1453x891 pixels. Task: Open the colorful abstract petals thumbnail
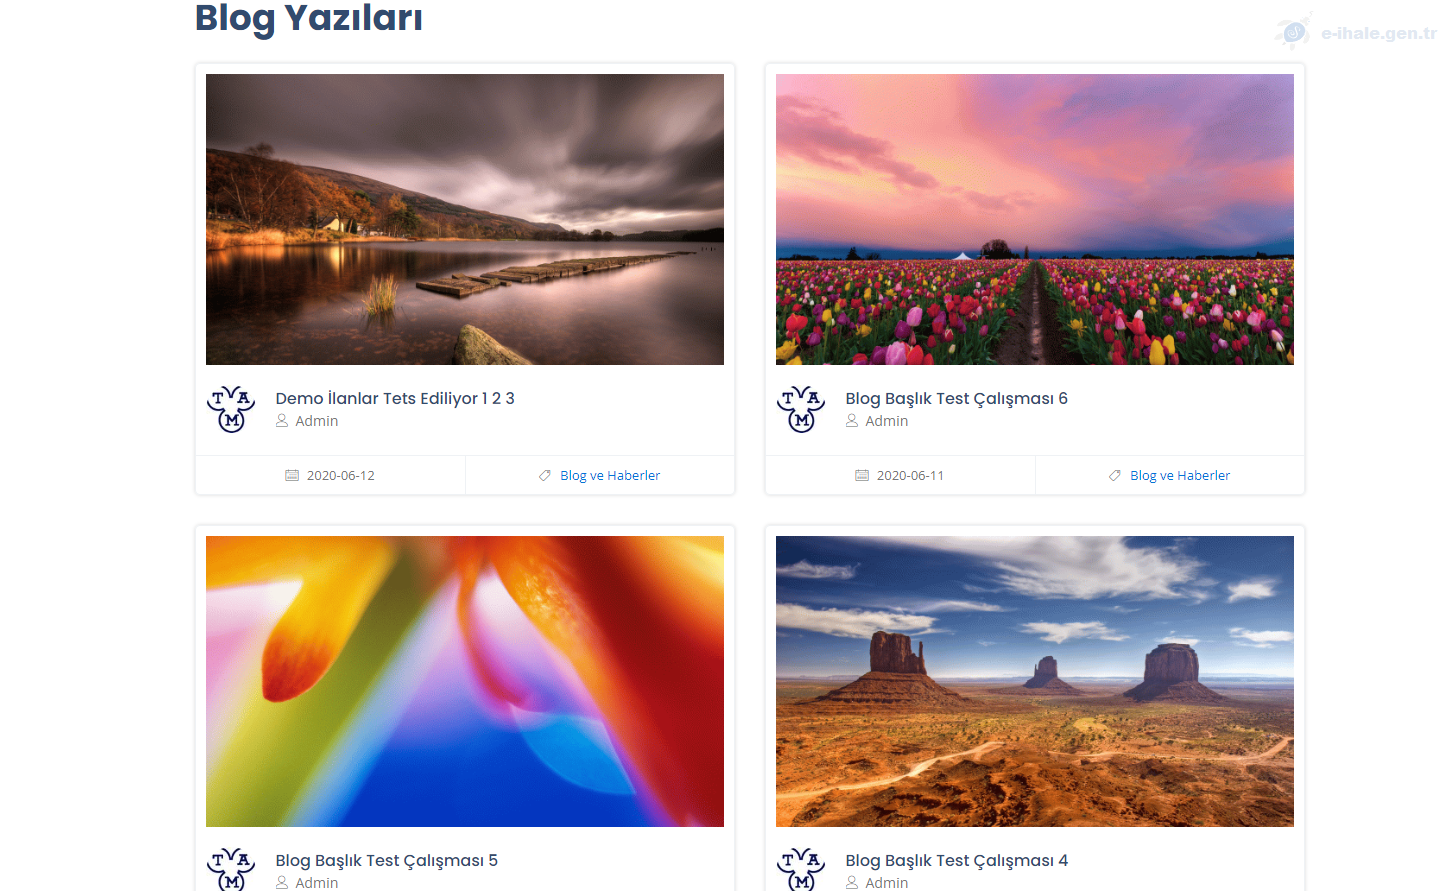465,681
